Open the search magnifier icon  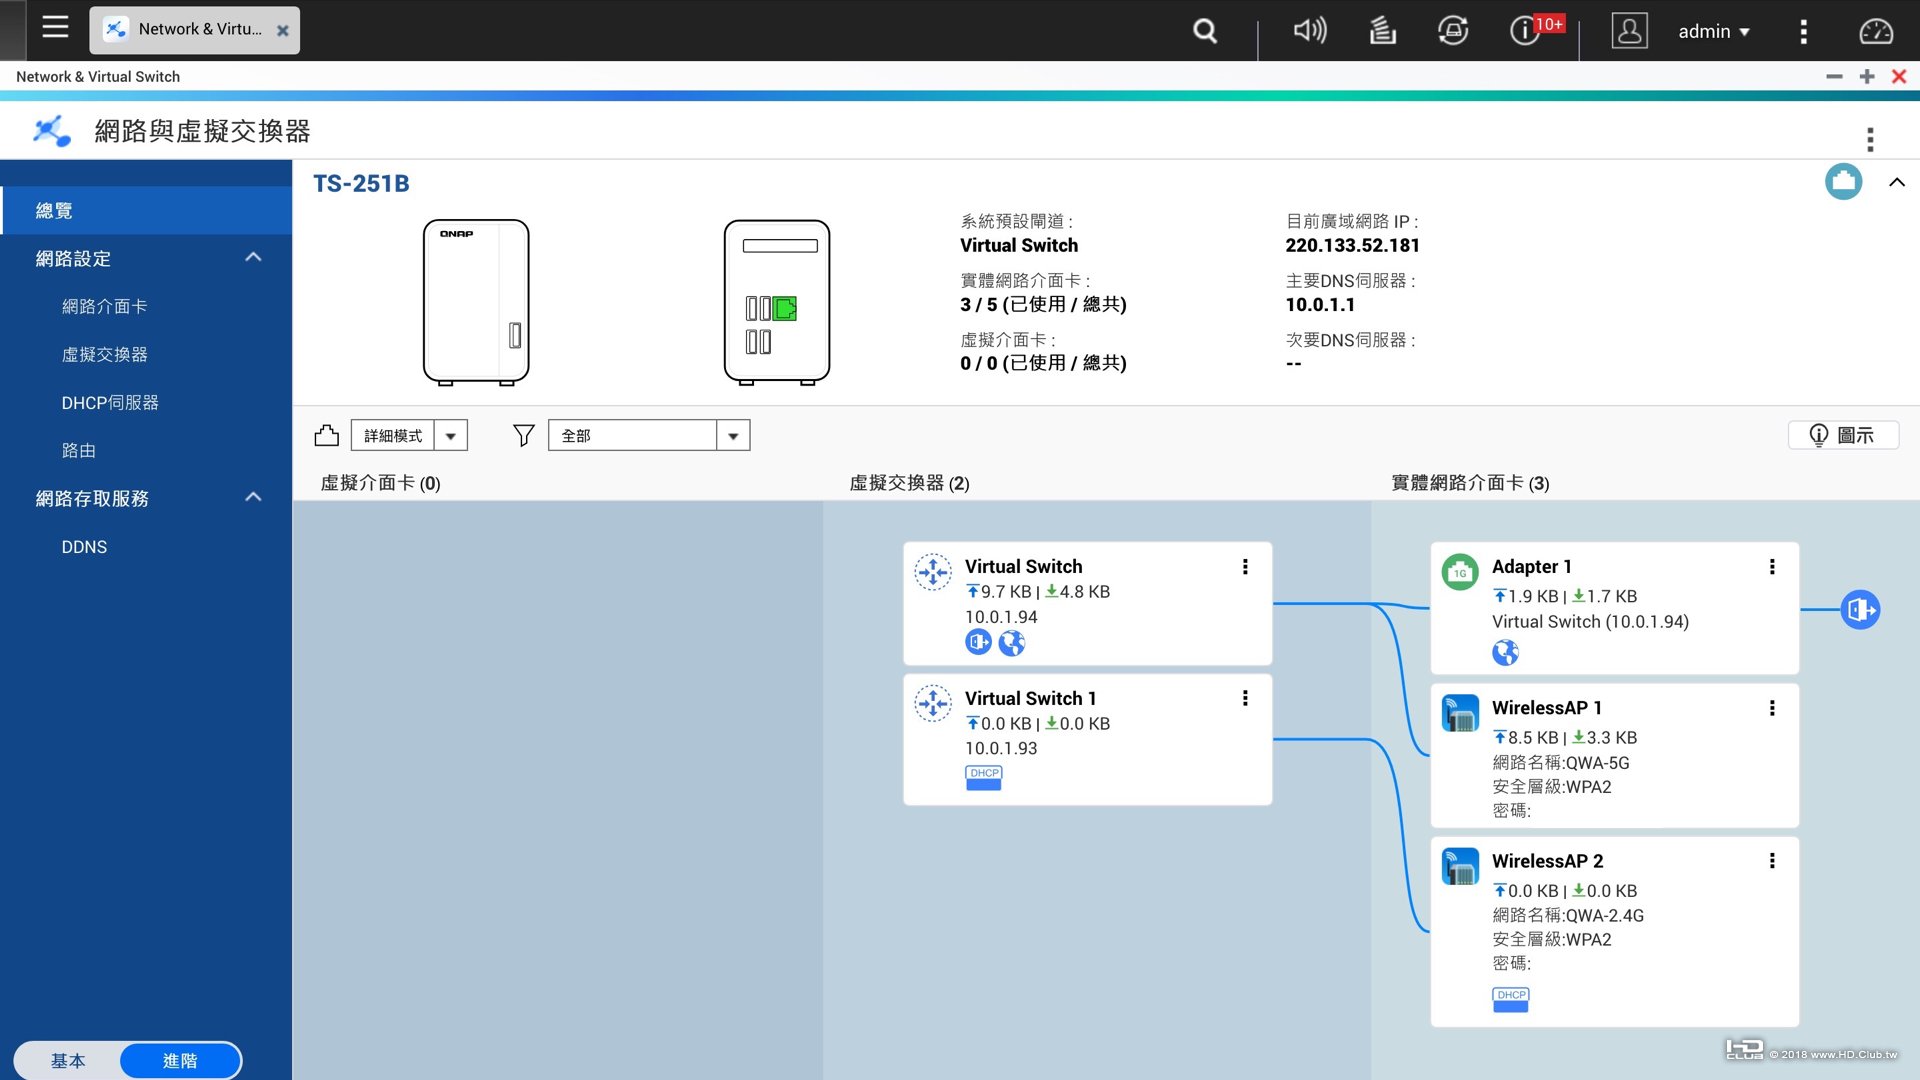[1205, 31]
